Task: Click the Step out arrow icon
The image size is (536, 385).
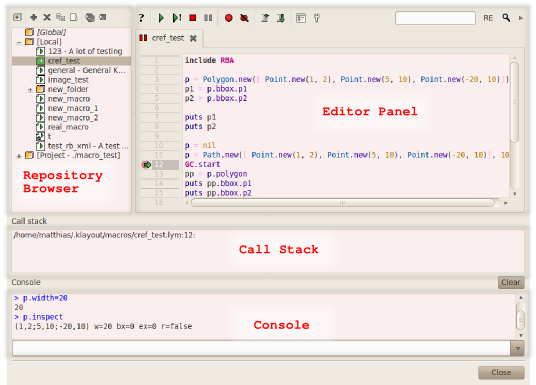Action: pyautogui.click(x=265, y=18)
